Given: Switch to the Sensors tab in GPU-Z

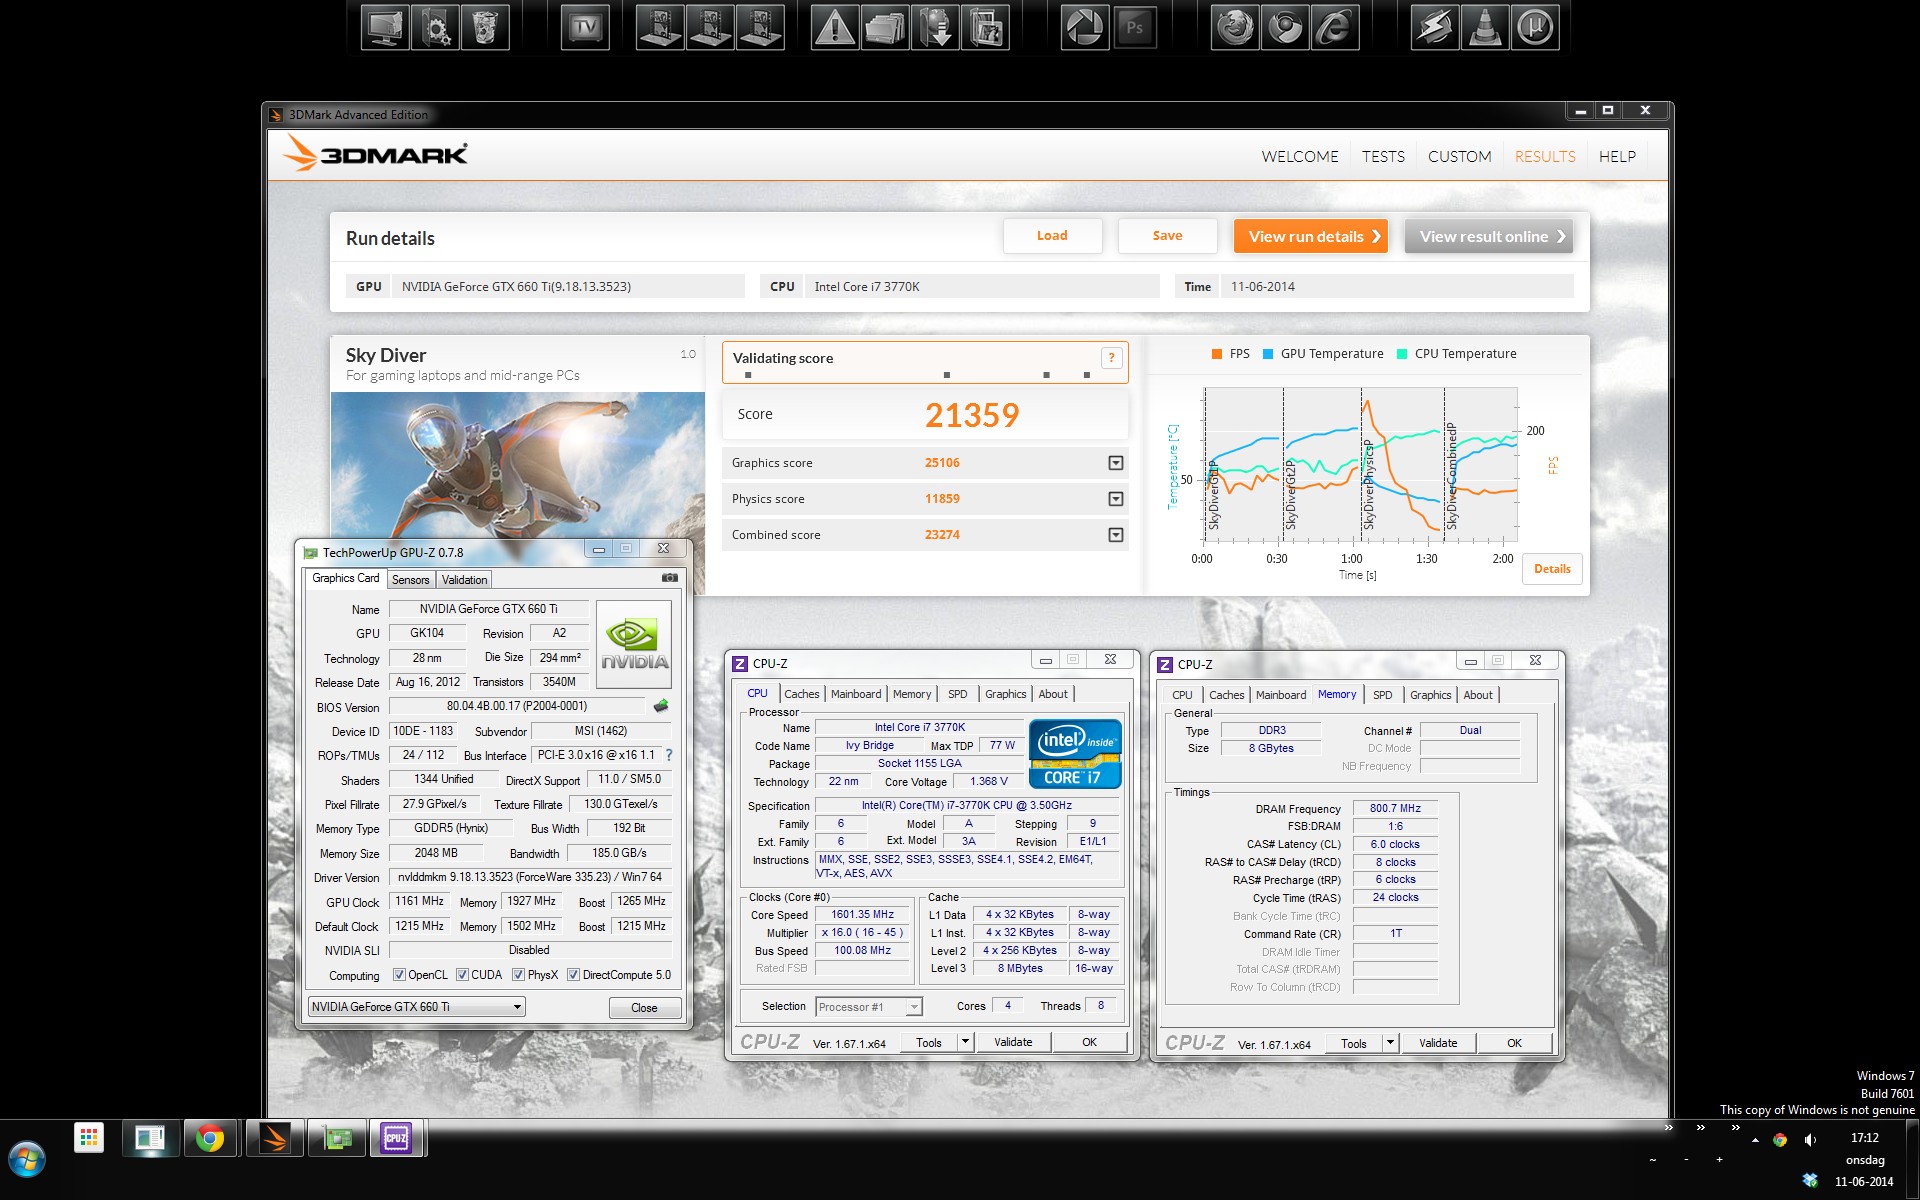Looking at the screenshot, I should point(410,580).
